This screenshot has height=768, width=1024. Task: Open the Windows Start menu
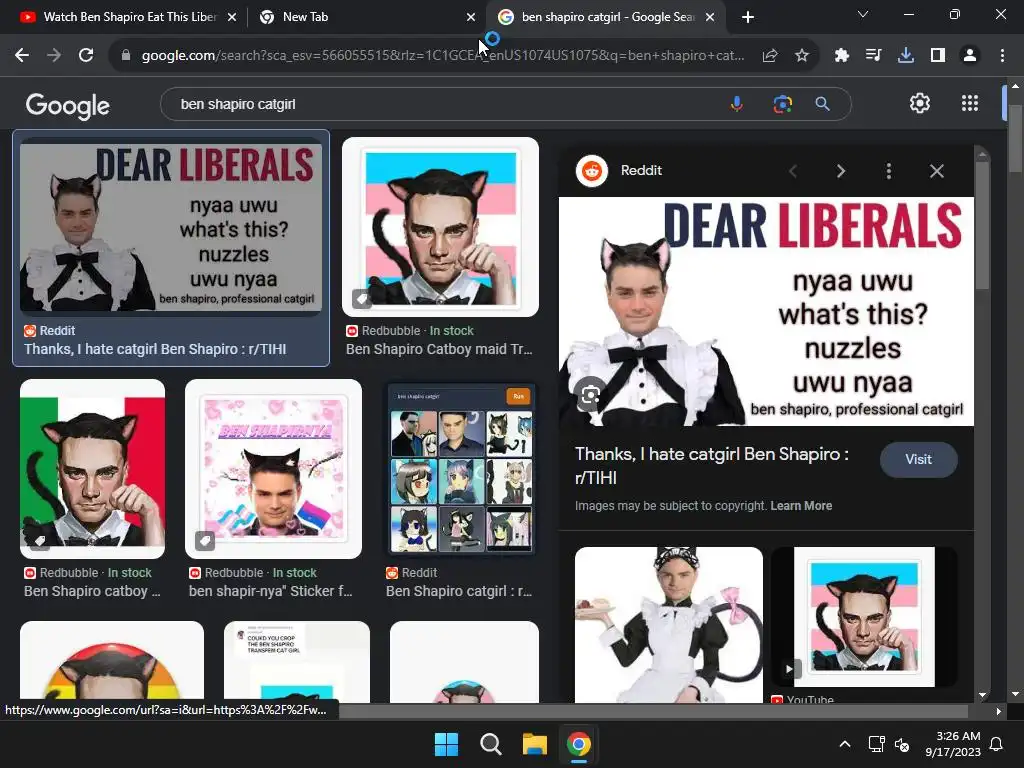pos(447,744)
